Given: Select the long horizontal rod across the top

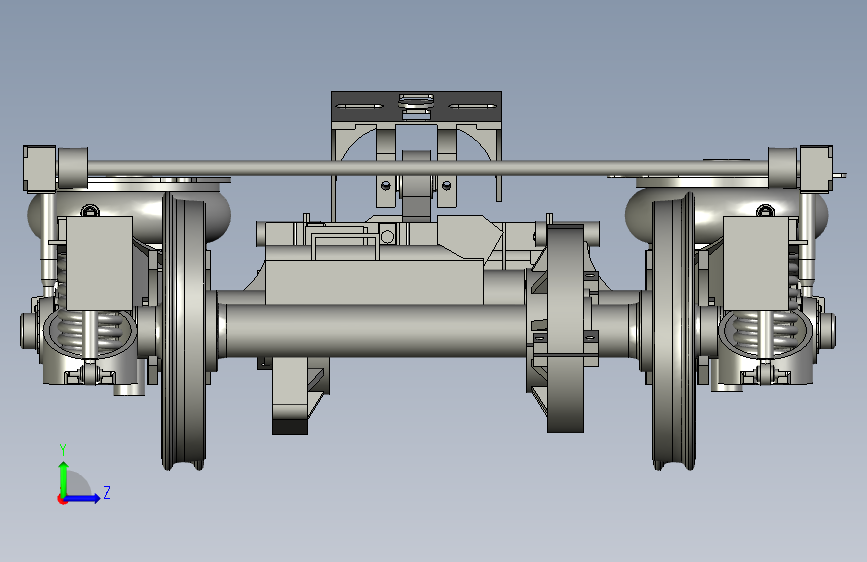Looking at the screenshot, I should click(x=427, y=168).
